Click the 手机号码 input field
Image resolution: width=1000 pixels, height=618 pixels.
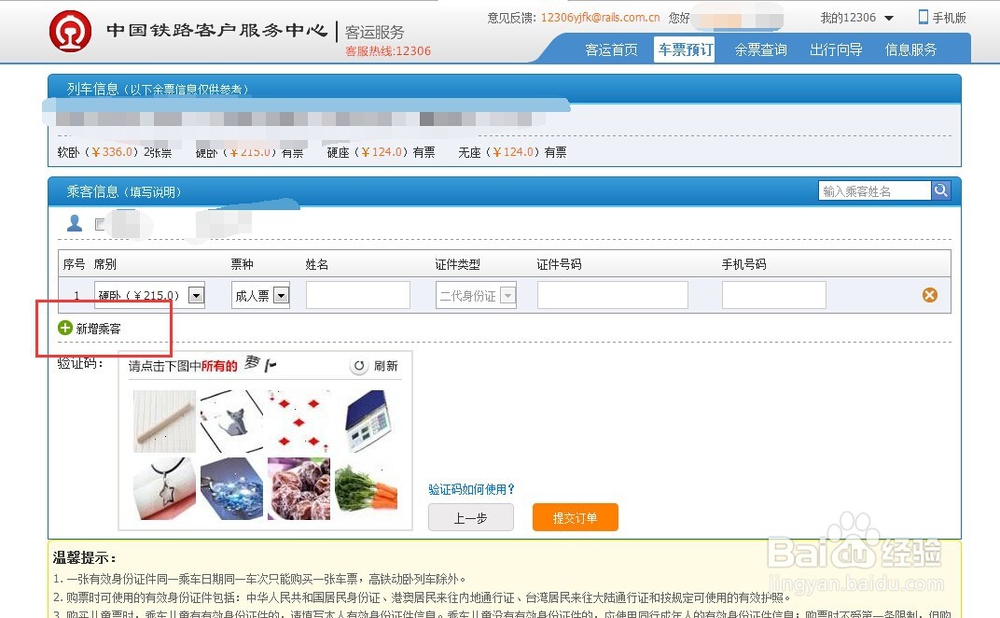[774, 295]
